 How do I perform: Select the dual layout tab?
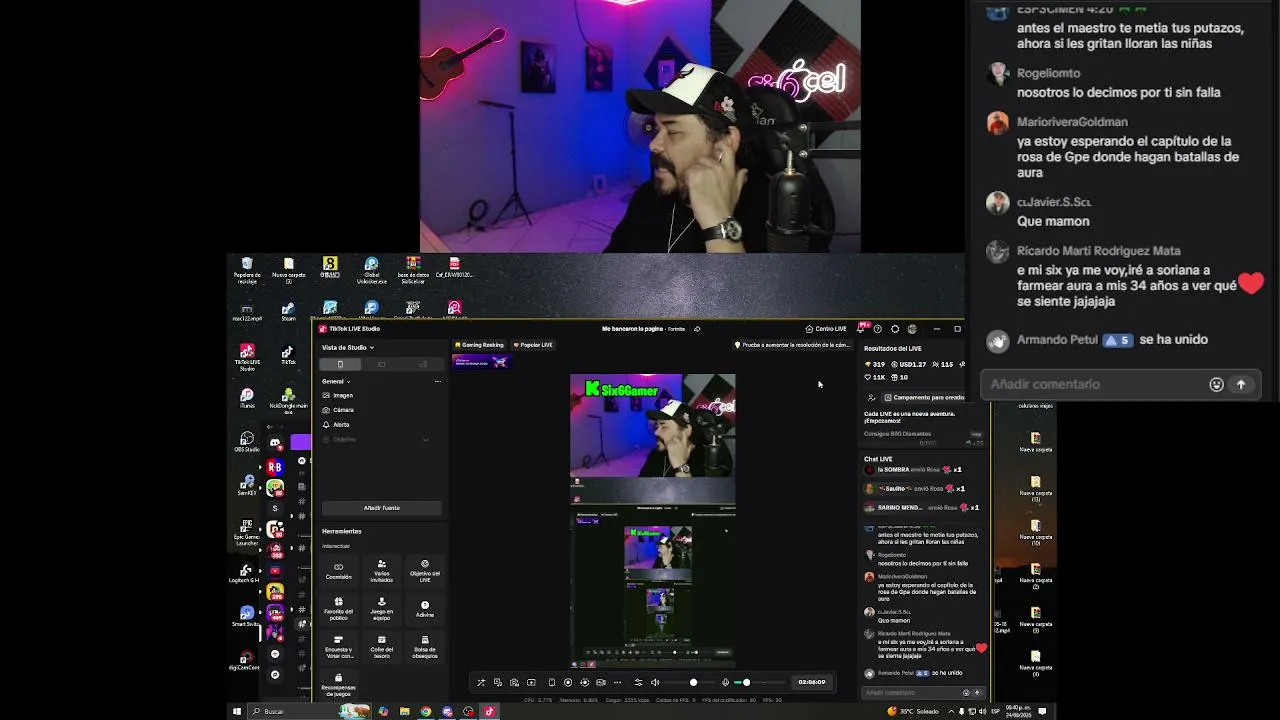click(422, 364)
